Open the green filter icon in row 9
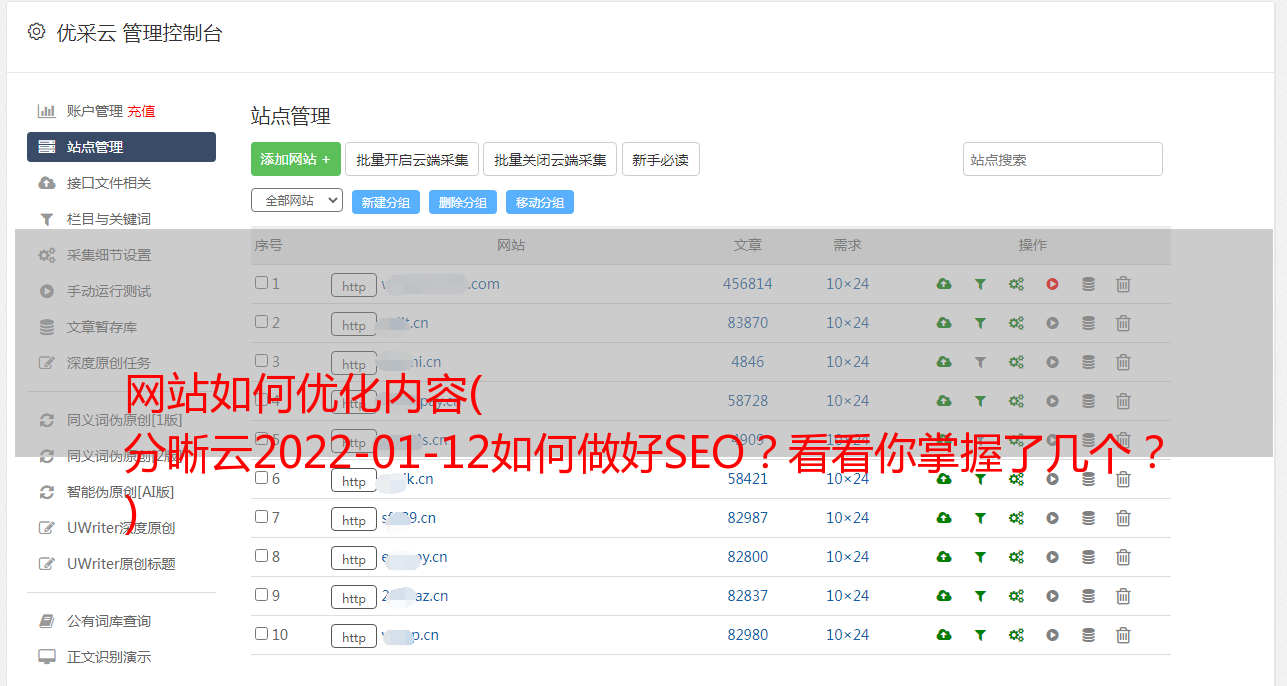This screenshot has width=1287, height=686. click(980, 596)
